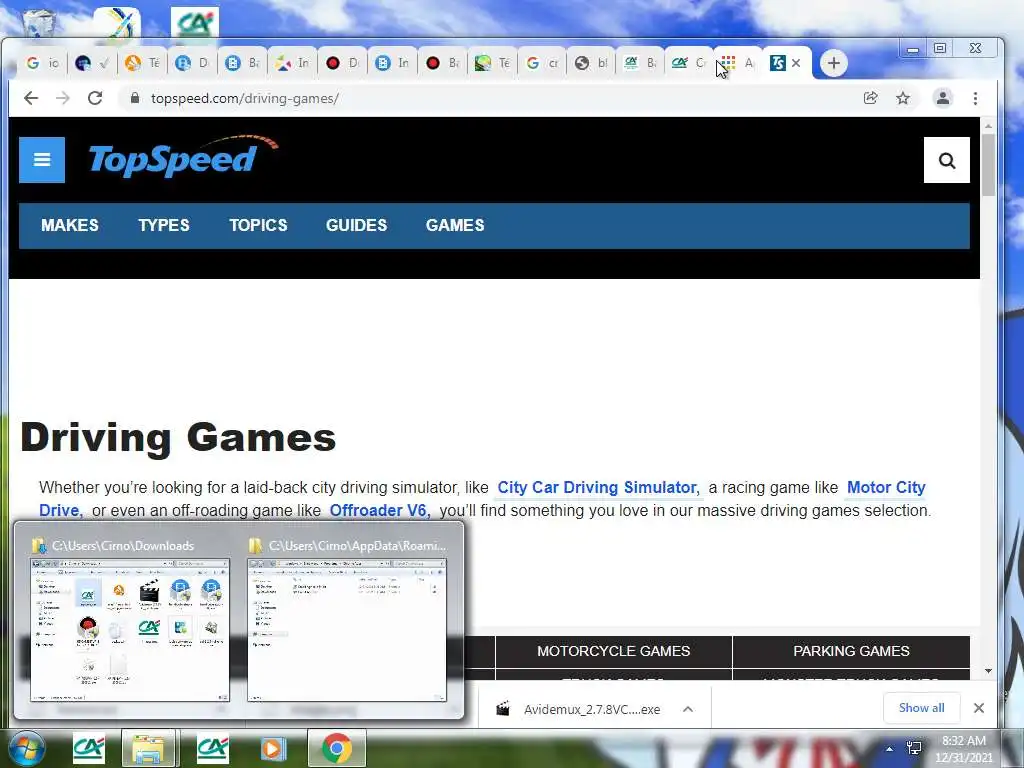Open the TYPES navigation menu
The width and height of the screenshot is (1024, 768).
(164, 225)
